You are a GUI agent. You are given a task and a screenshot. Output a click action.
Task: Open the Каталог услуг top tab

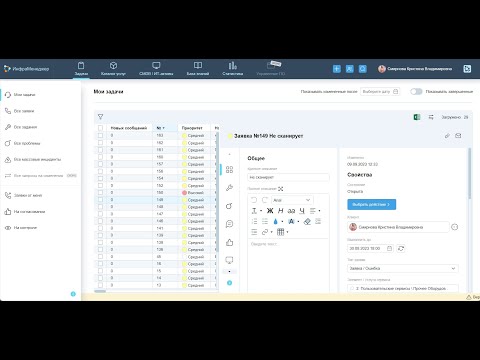113,69
